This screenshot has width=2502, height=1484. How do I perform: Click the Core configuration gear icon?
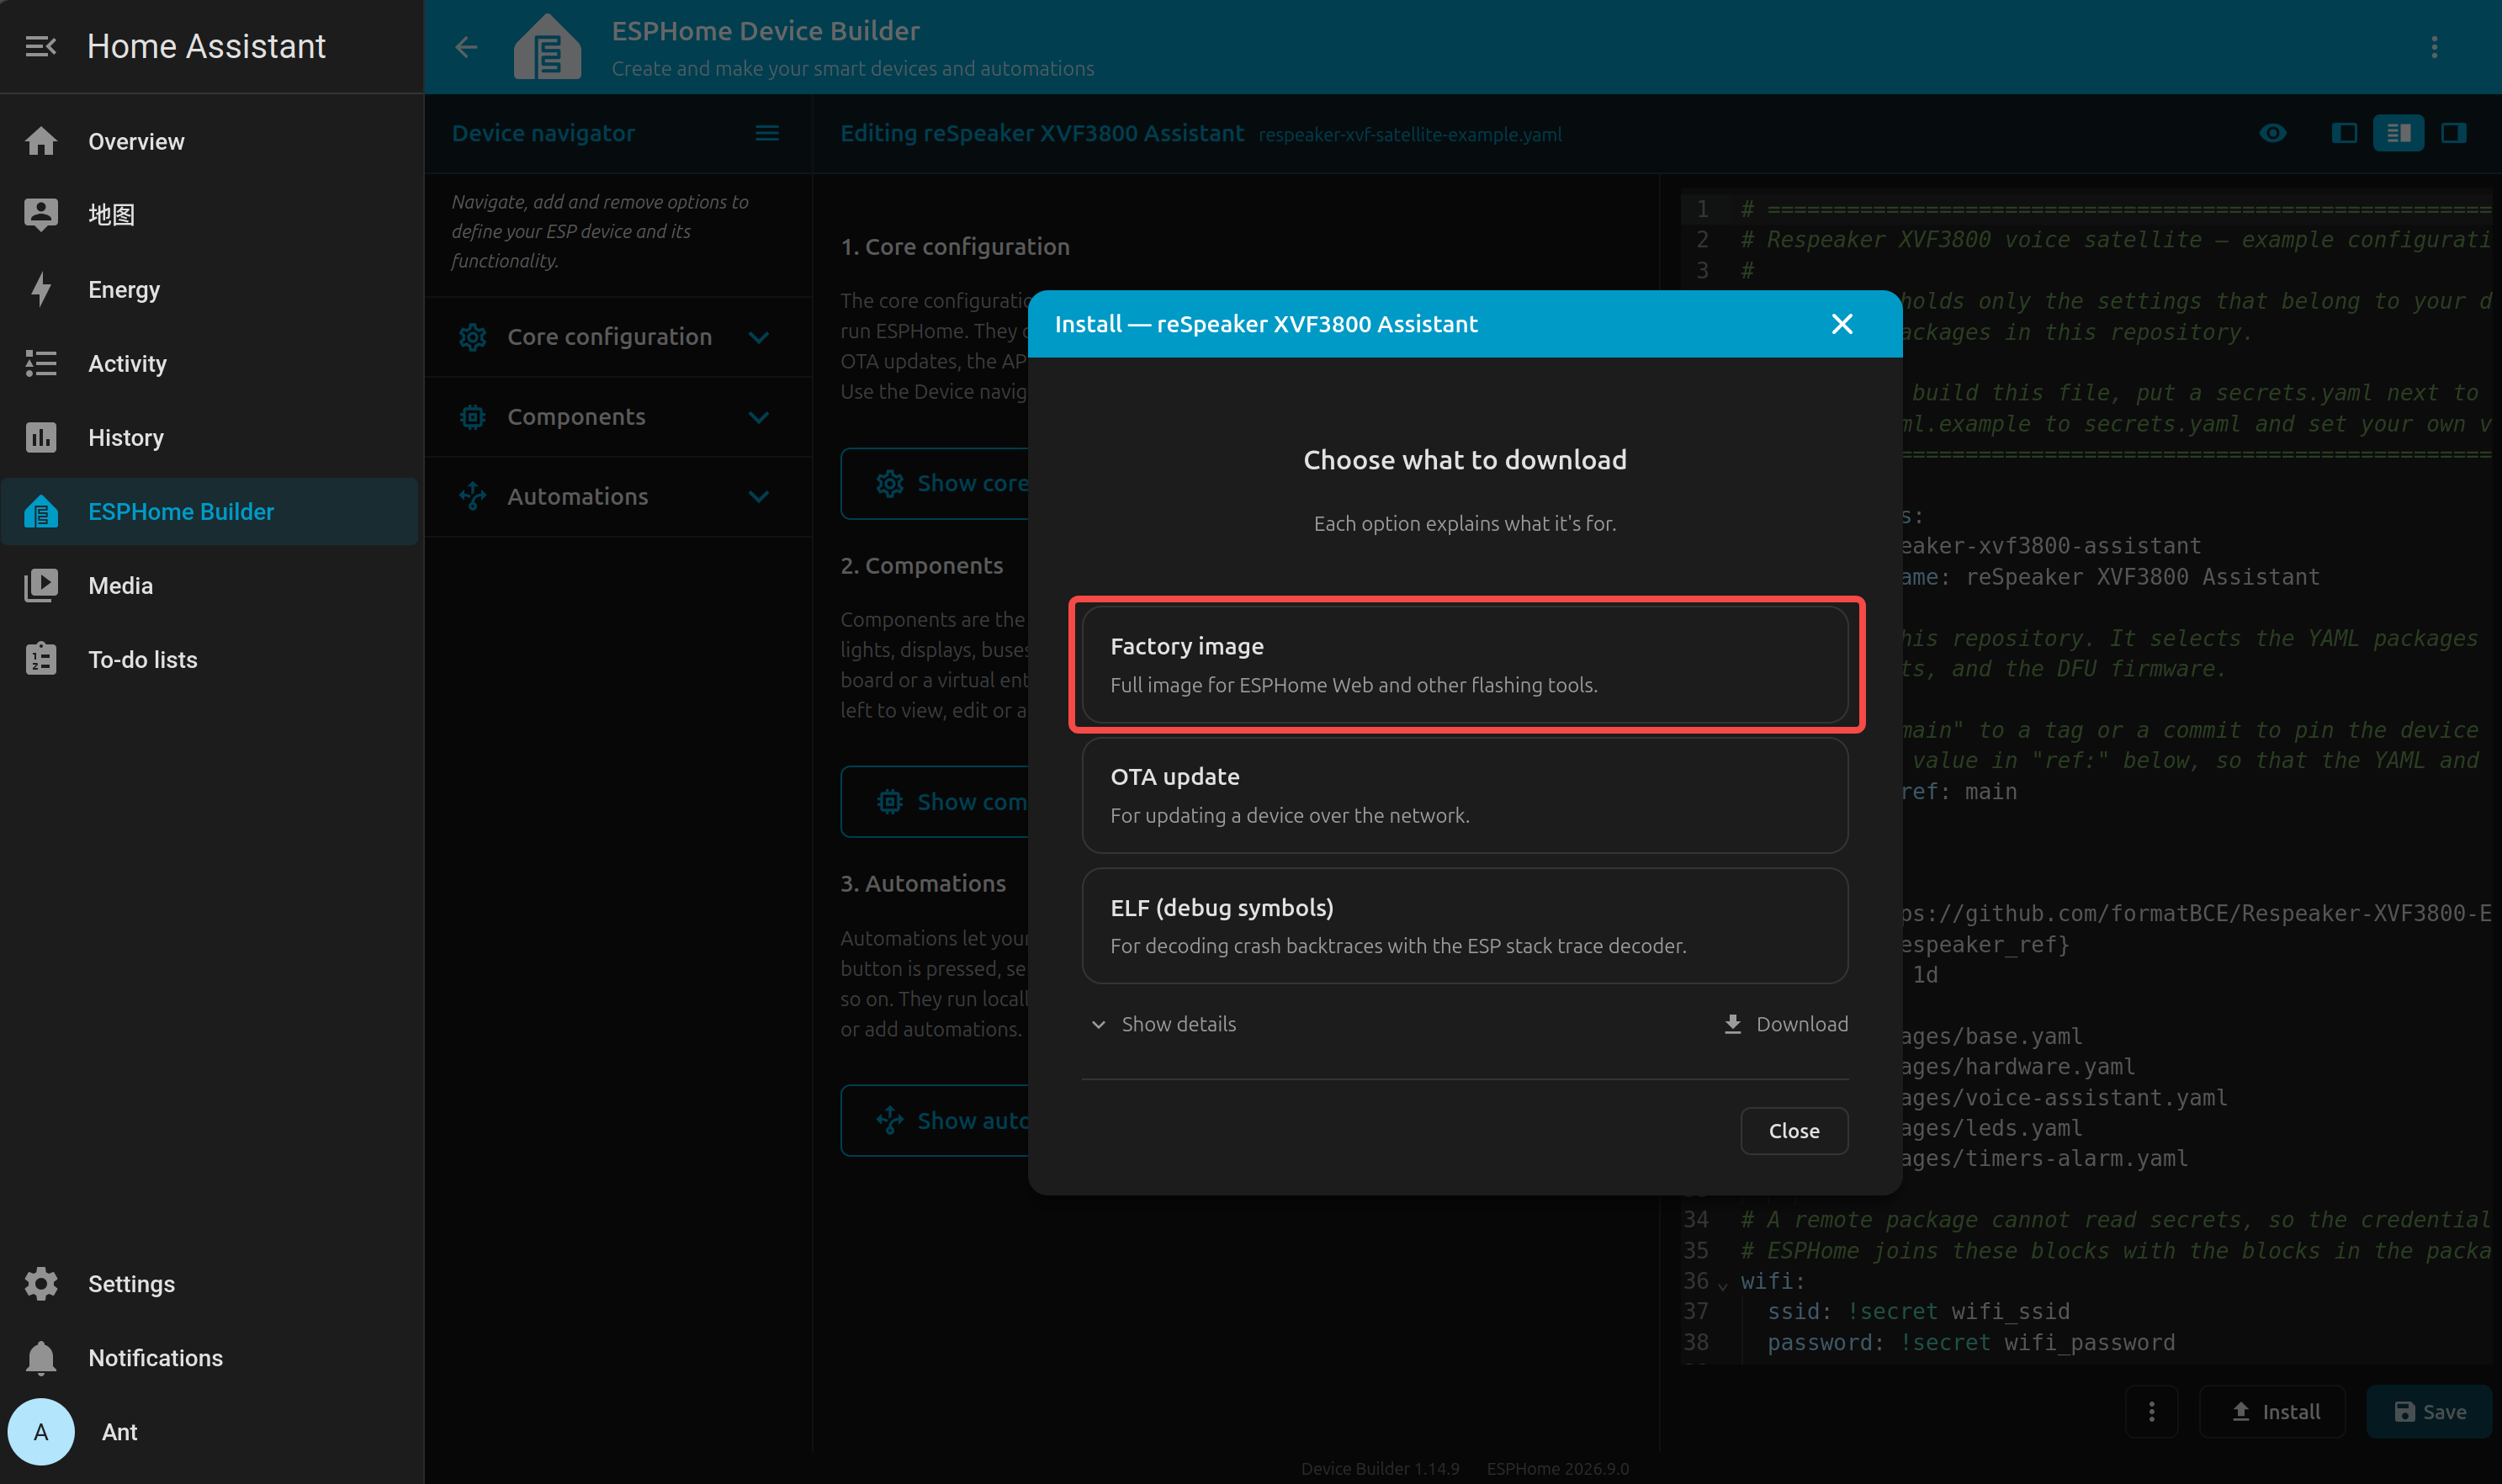tap(473, 337)
